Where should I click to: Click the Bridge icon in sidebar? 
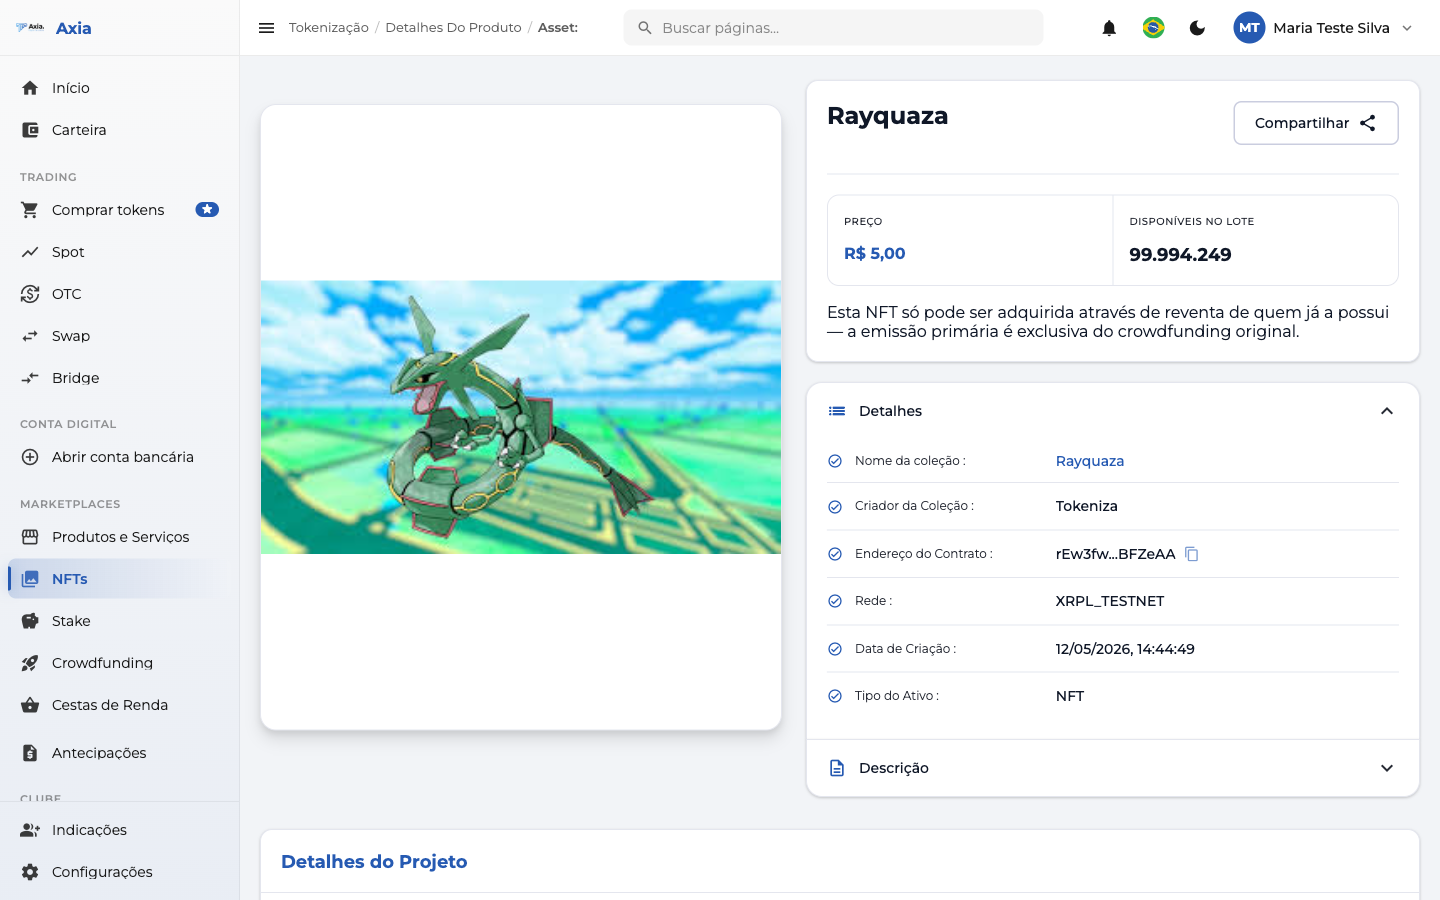click(x=30, y=378)
